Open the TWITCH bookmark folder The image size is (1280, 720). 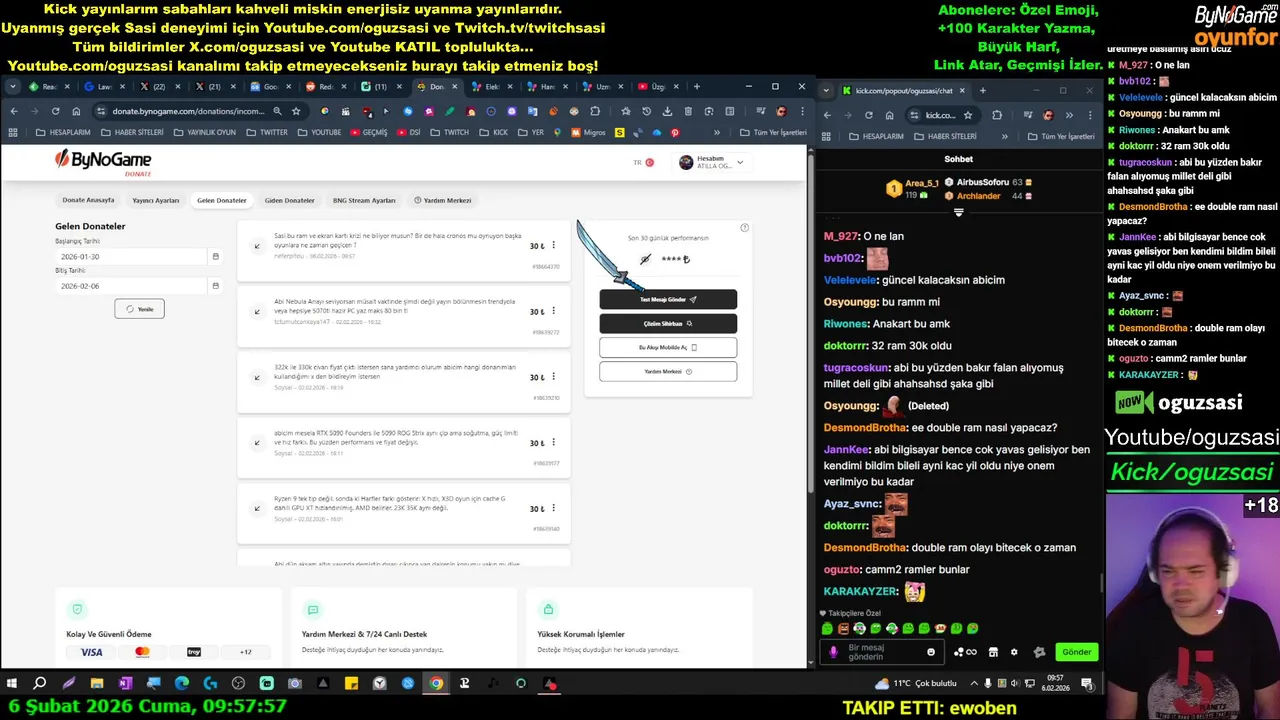450,132
